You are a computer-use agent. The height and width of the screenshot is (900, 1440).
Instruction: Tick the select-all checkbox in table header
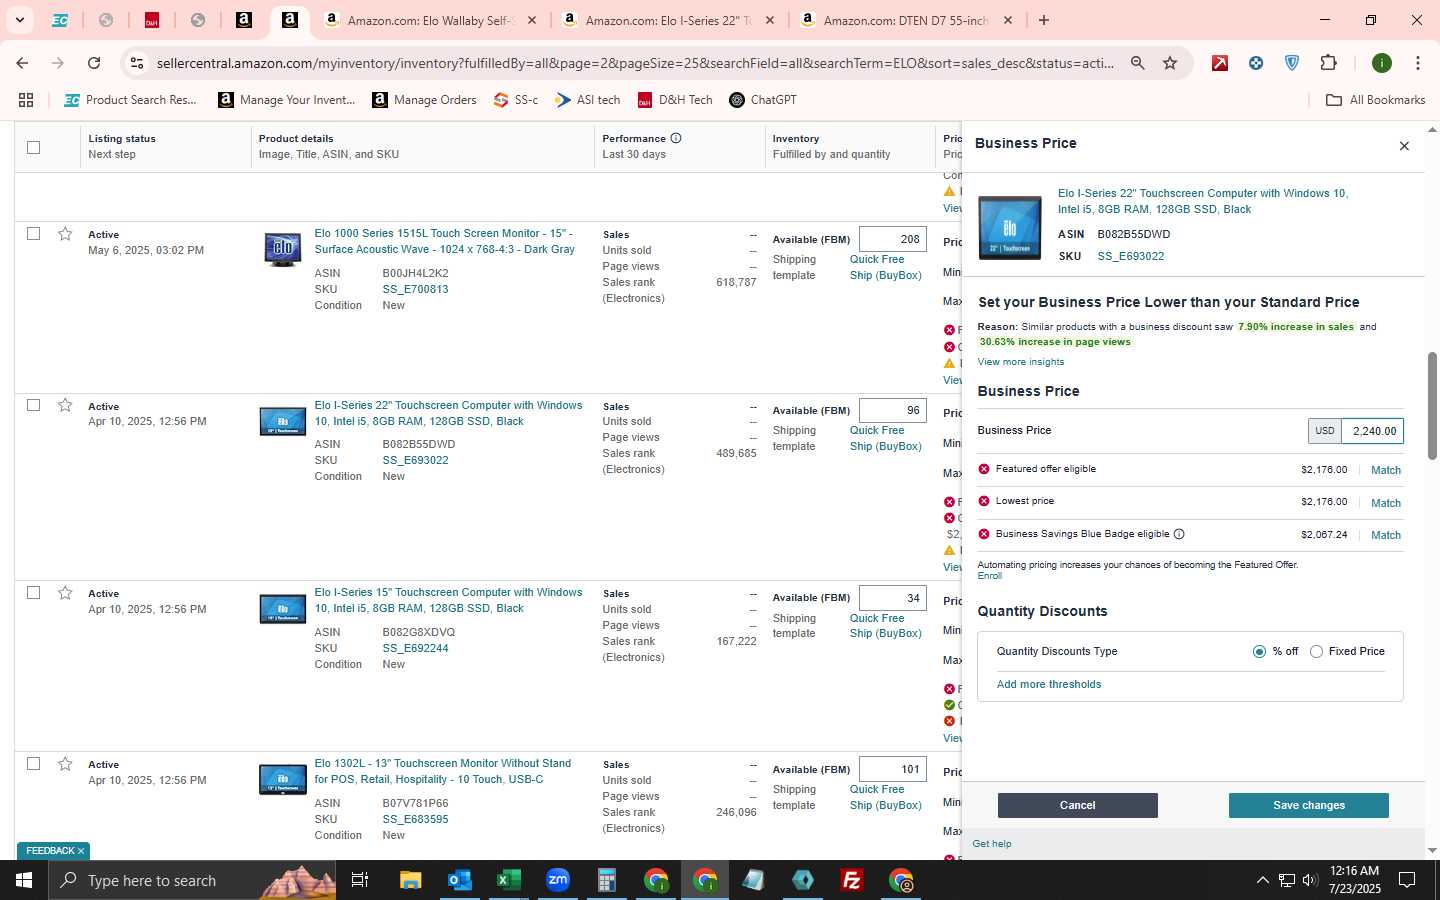tap(33, 147)
